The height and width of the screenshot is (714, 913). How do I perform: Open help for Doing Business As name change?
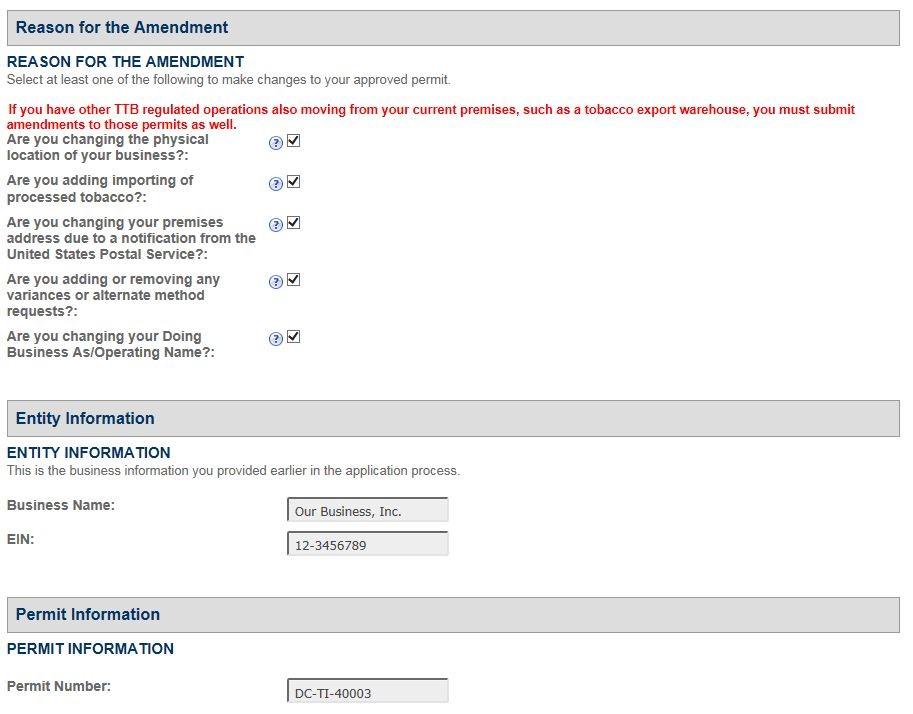276,339
